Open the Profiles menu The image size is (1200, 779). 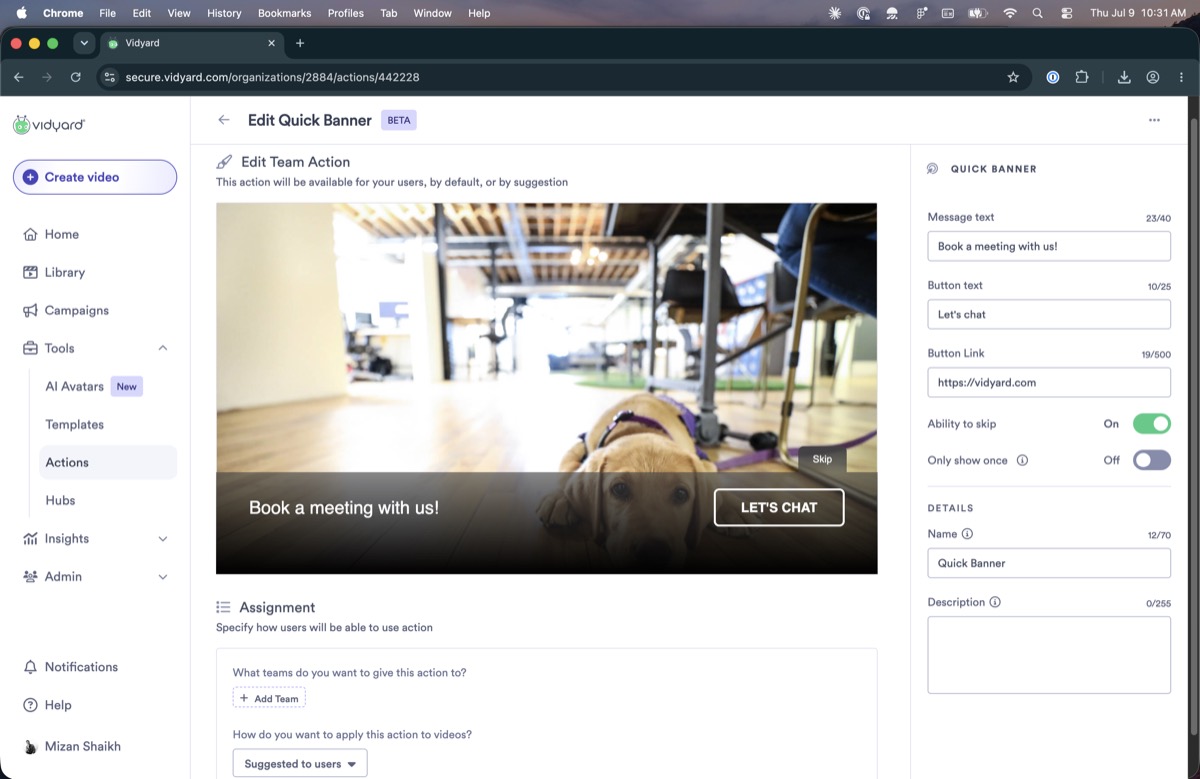click(346, 13)
